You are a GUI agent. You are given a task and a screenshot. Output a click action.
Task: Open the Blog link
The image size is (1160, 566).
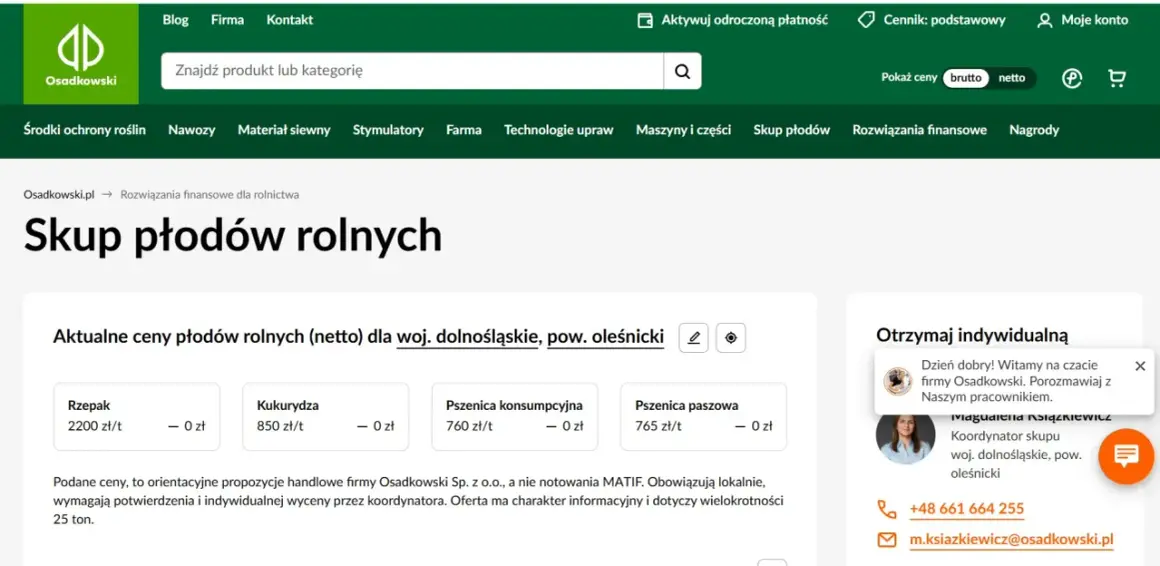[x=175, y=20]
